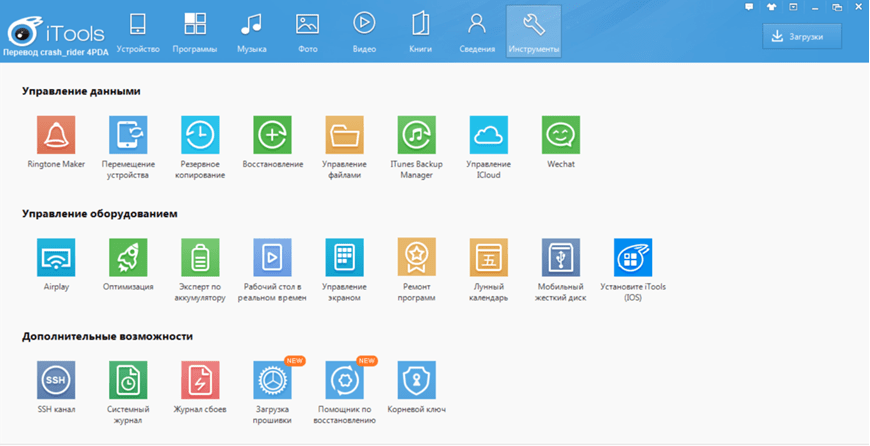Switch to the Фото tab
This screenshot has width=870, height=446.
tap(307, 31)
